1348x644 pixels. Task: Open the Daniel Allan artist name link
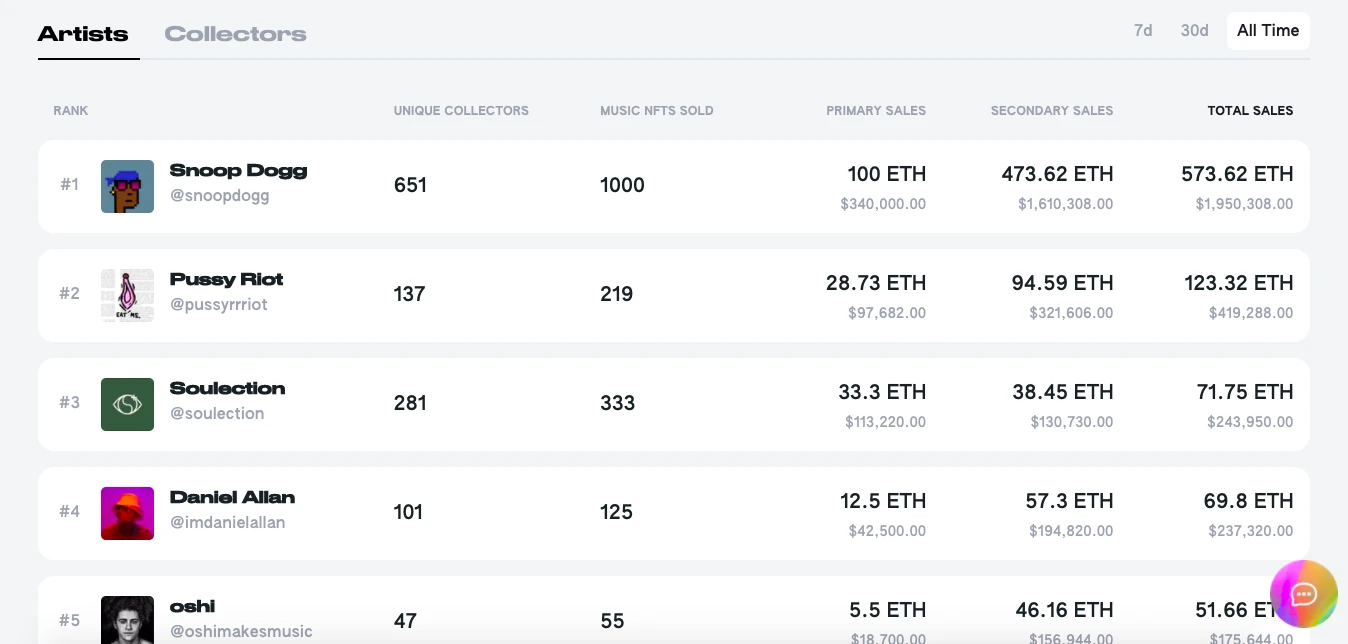[232, 498]
